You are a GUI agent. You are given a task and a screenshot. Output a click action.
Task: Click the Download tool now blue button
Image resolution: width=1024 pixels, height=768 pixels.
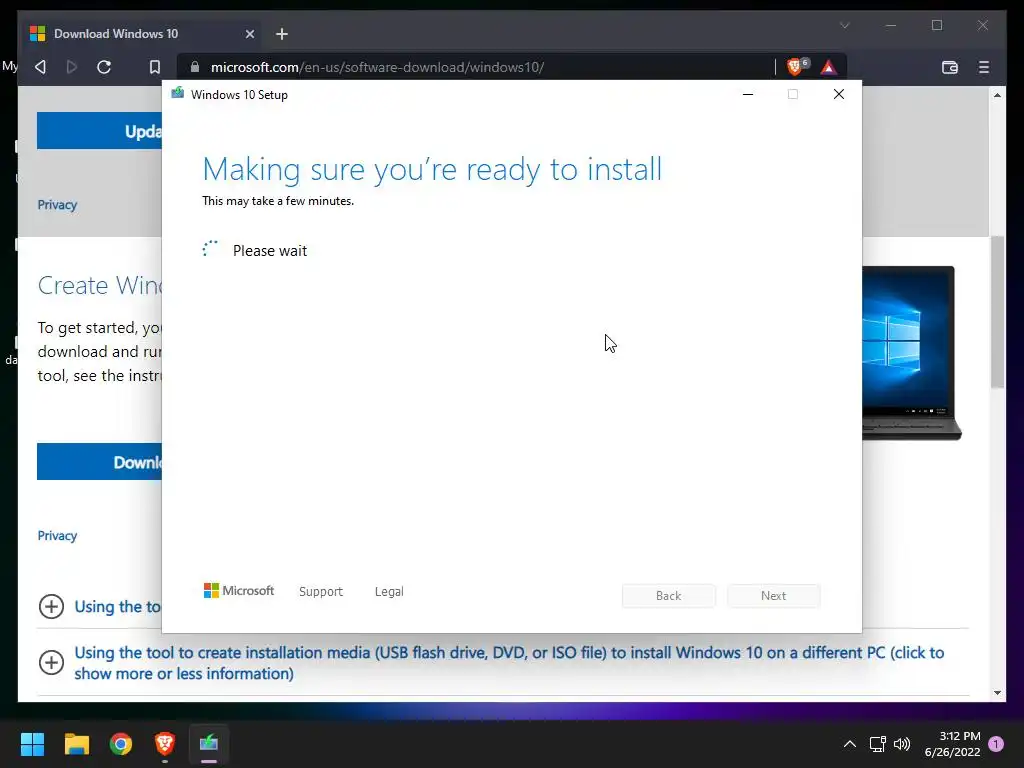click(x=99, y=462)
